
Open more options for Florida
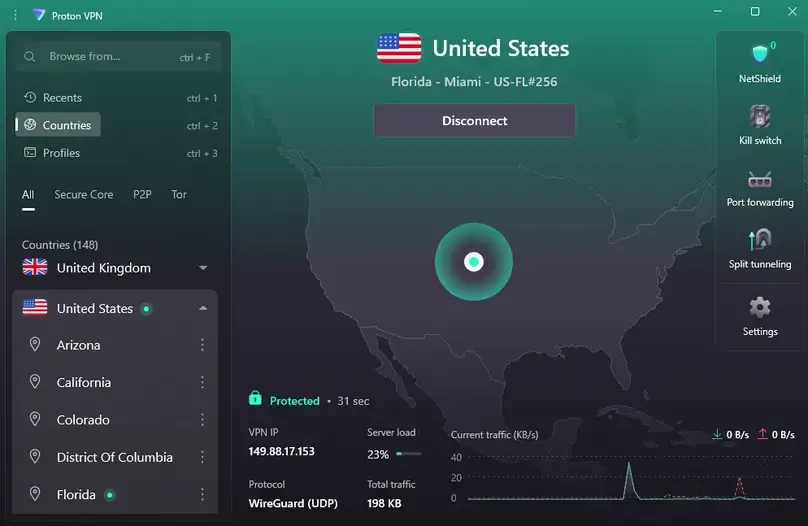pyautogui.click(x=202, y=495)
